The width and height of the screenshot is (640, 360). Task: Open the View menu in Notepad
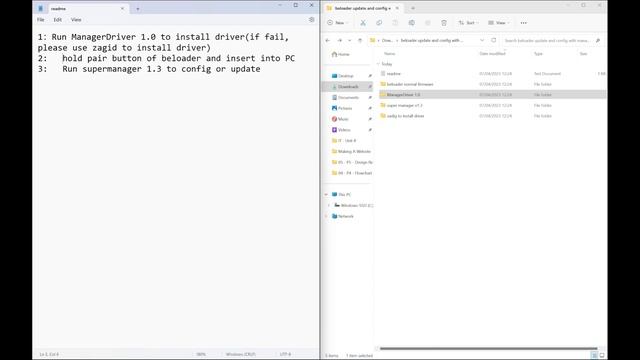tap(76, 20)
